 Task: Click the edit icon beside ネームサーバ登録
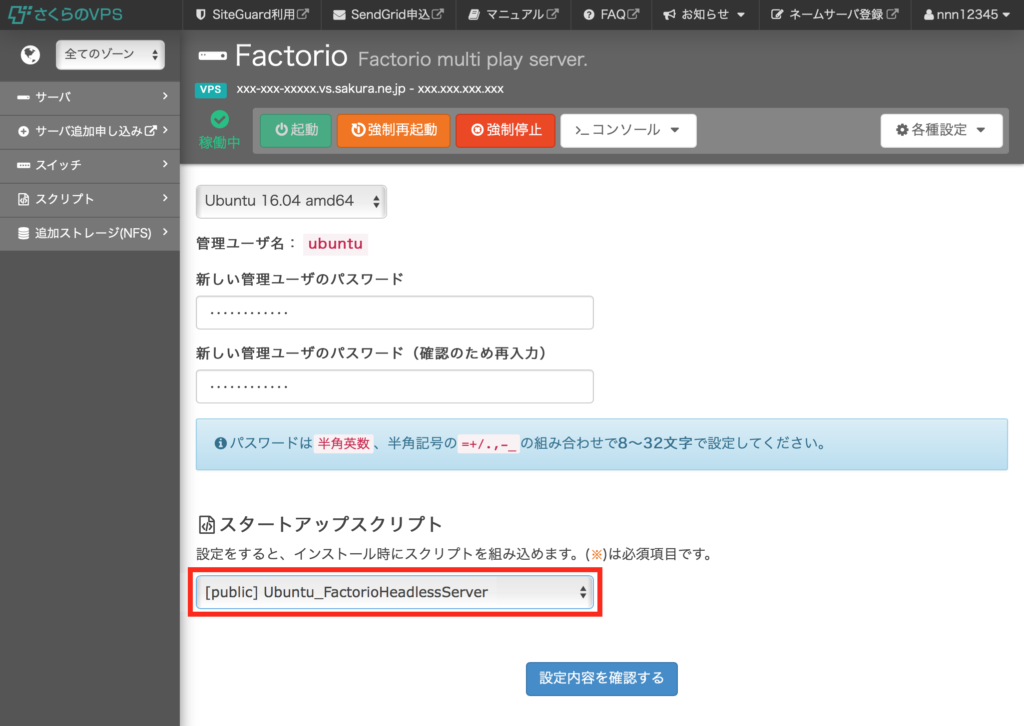776,14
